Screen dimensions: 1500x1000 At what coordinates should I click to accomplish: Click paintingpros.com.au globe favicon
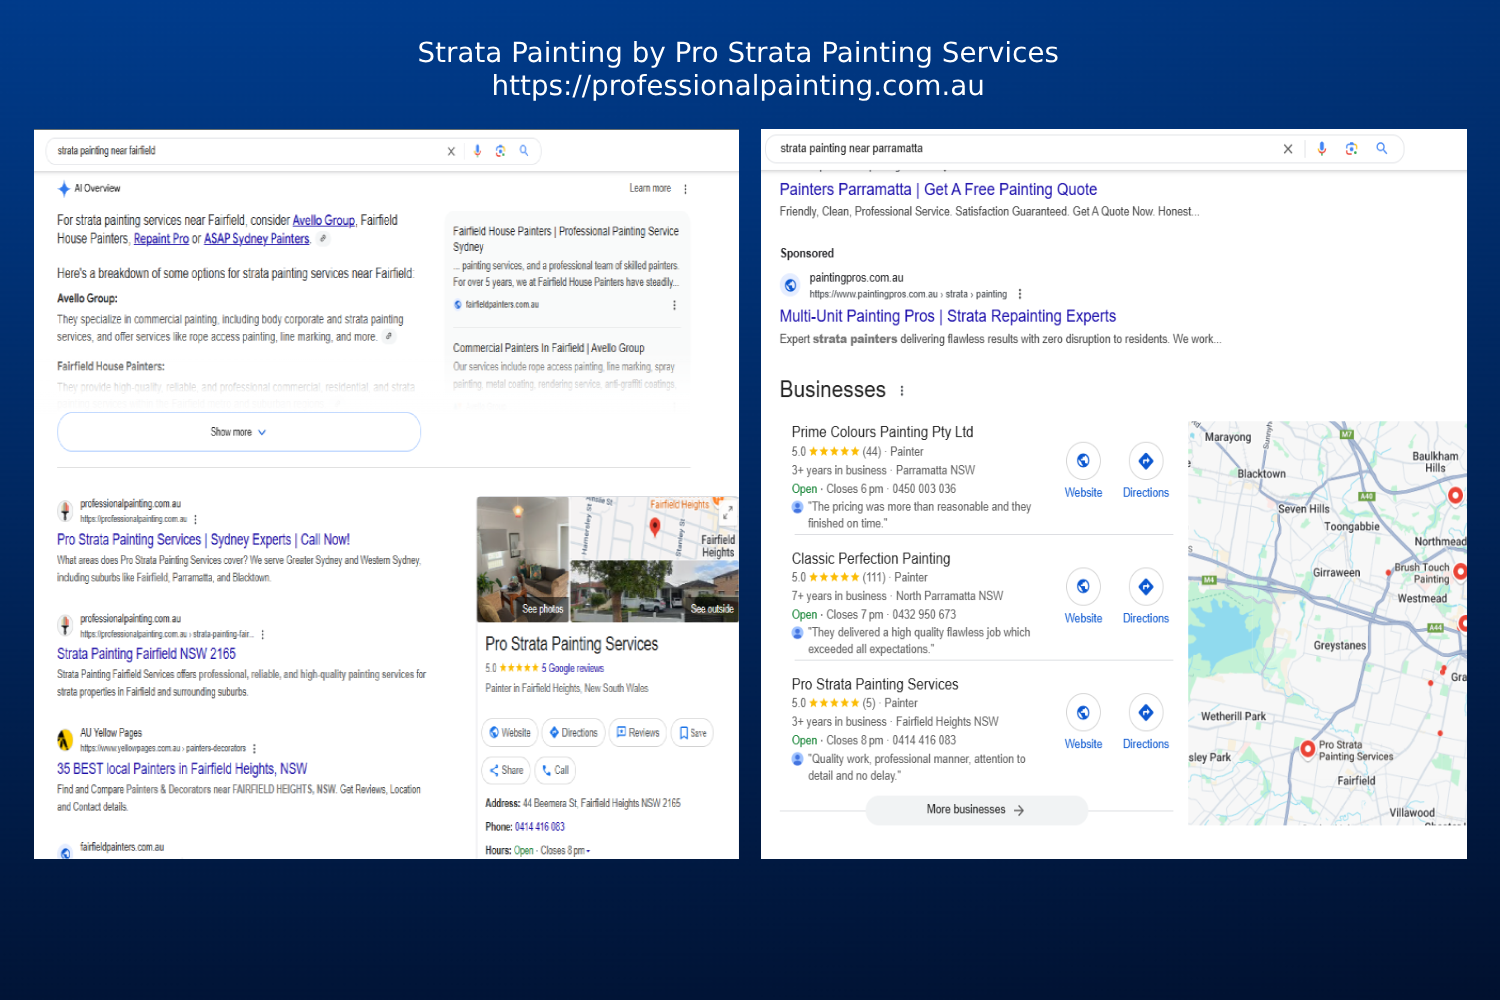pyautogui.click(x=790, y=285)
